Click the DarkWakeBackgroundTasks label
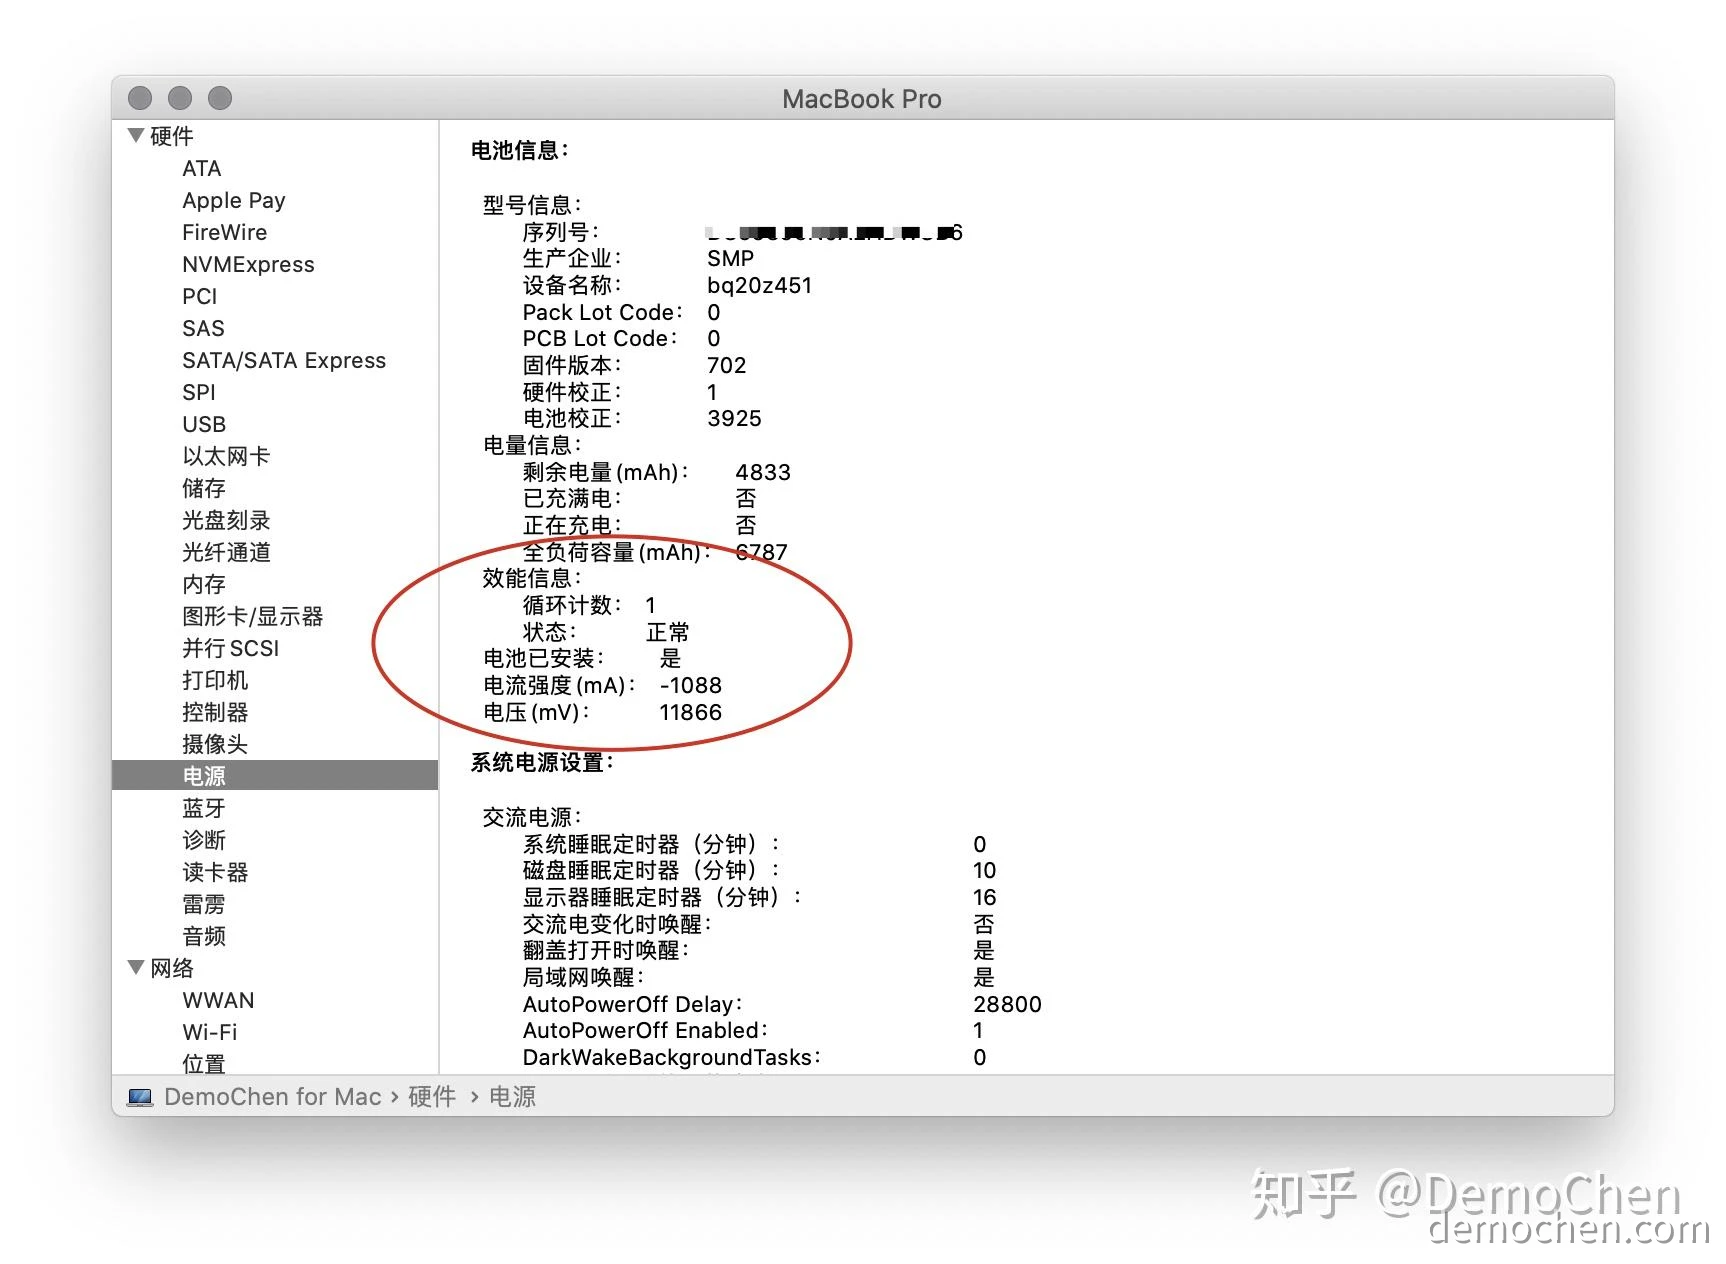 pyautogui.click(x=671, y=1057)
